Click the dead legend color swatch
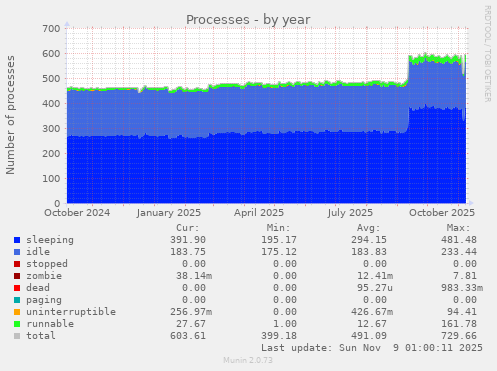Image resolution: width=497 pixels, height=371 pixels. [x=17, y=288]
